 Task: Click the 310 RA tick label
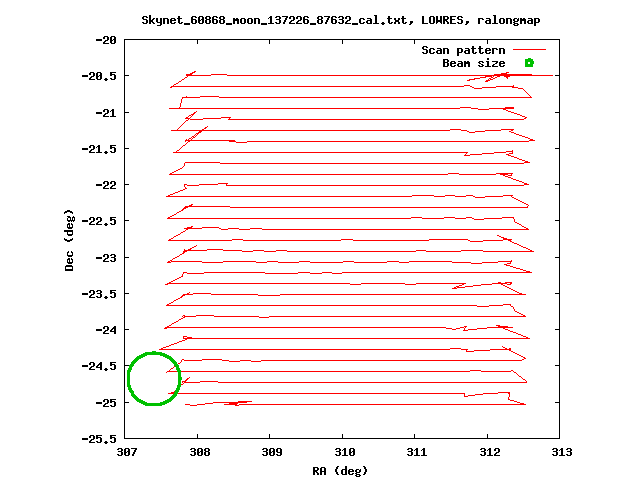344,452
